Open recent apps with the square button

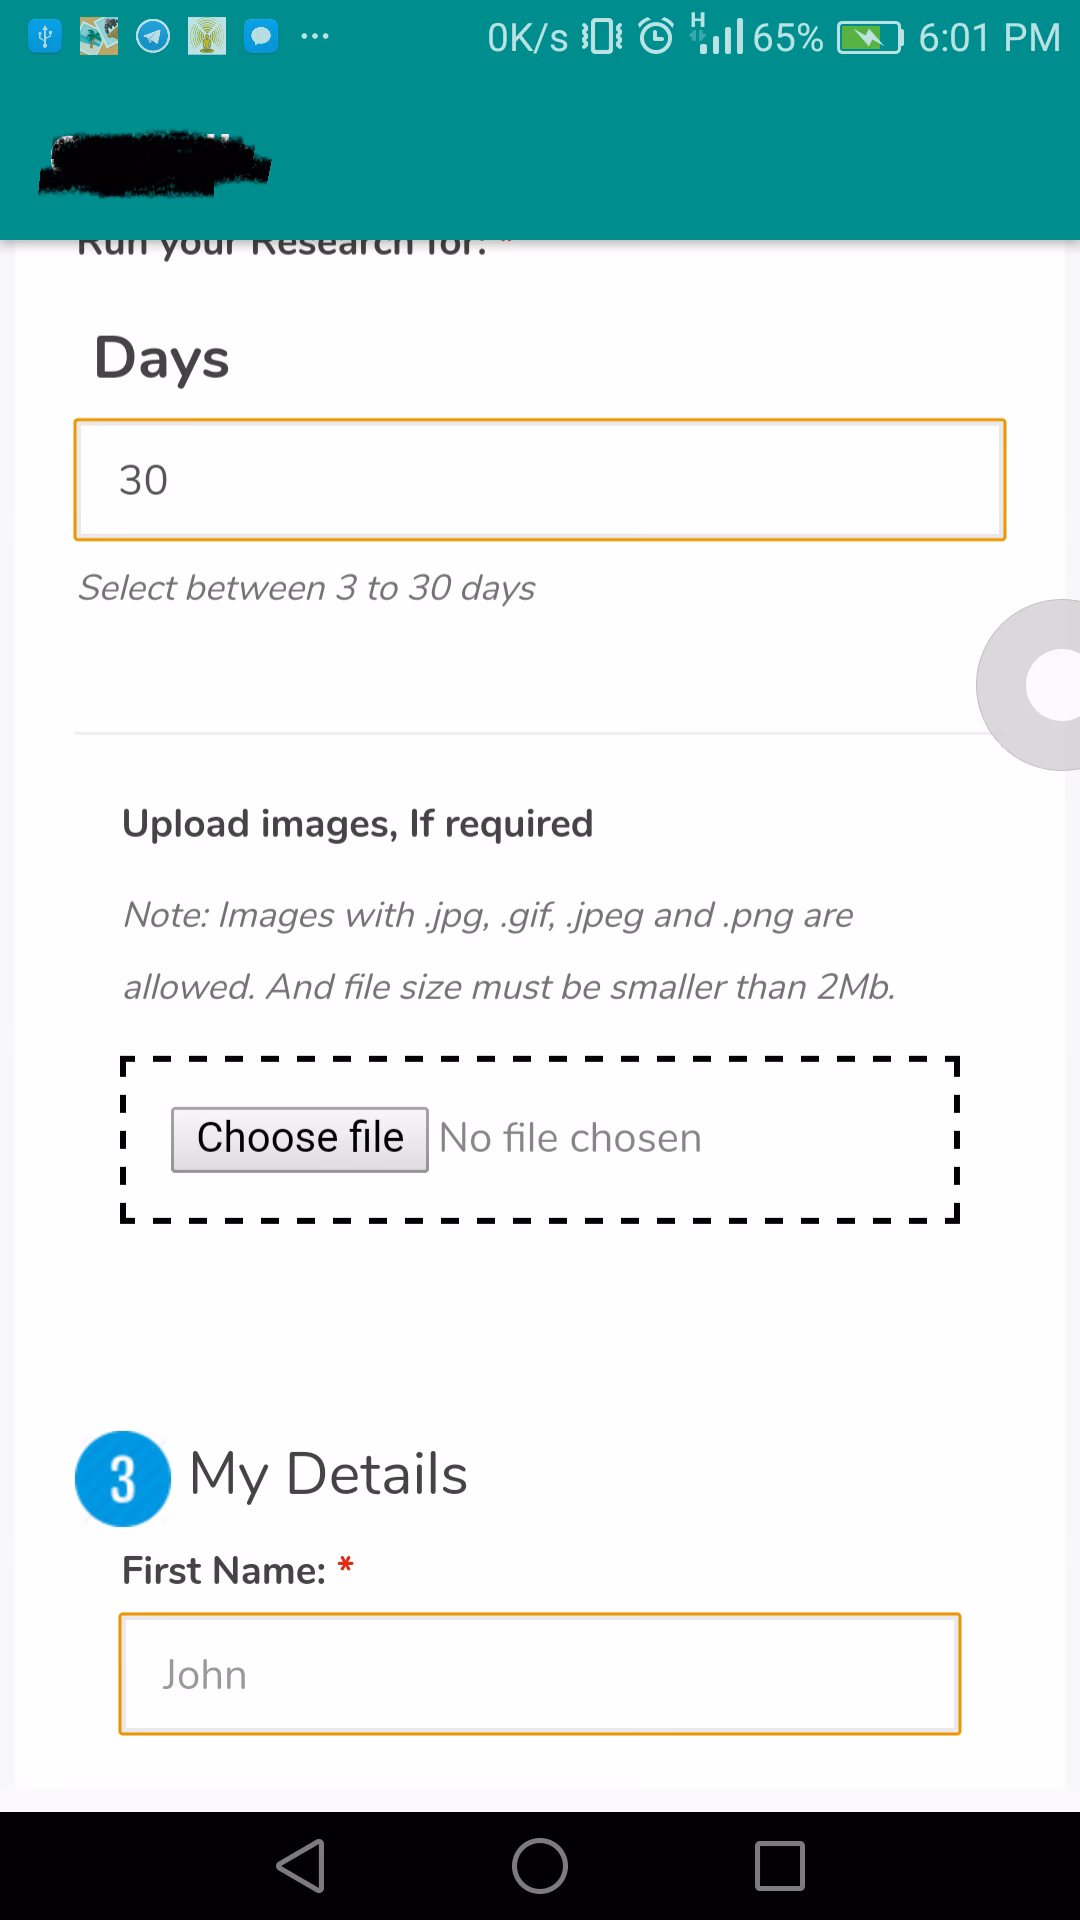[780, 1866]
